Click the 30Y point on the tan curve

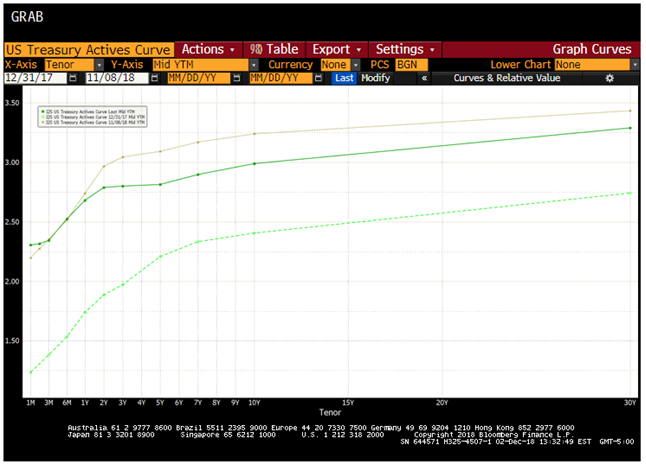click(x=630, y=111)
